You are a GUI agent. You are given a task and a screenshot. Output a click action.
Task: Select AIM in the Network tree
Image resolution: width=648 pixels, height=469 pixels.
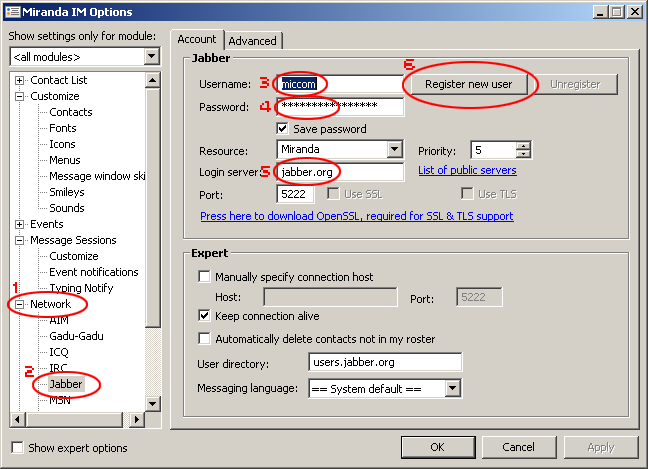click(59, 320)
